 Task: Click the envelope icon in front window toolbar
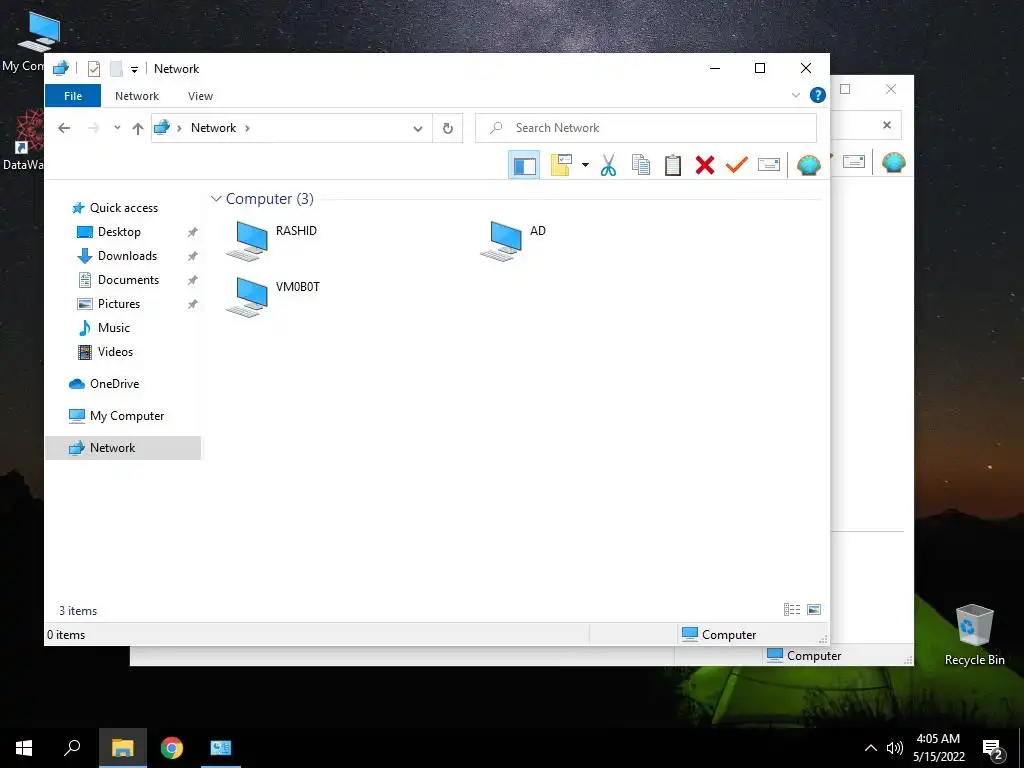769,165
